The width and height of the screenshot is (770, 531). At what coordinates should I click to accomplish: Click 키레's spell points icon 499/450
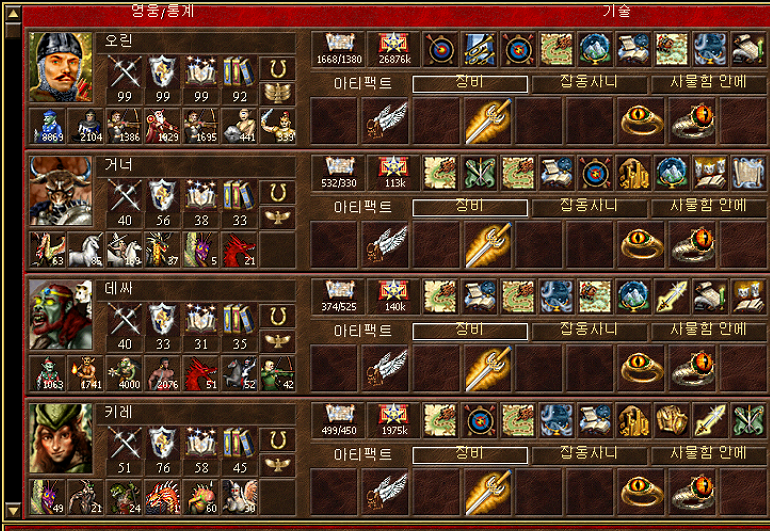pyautogui.click(x=339, y=420)
